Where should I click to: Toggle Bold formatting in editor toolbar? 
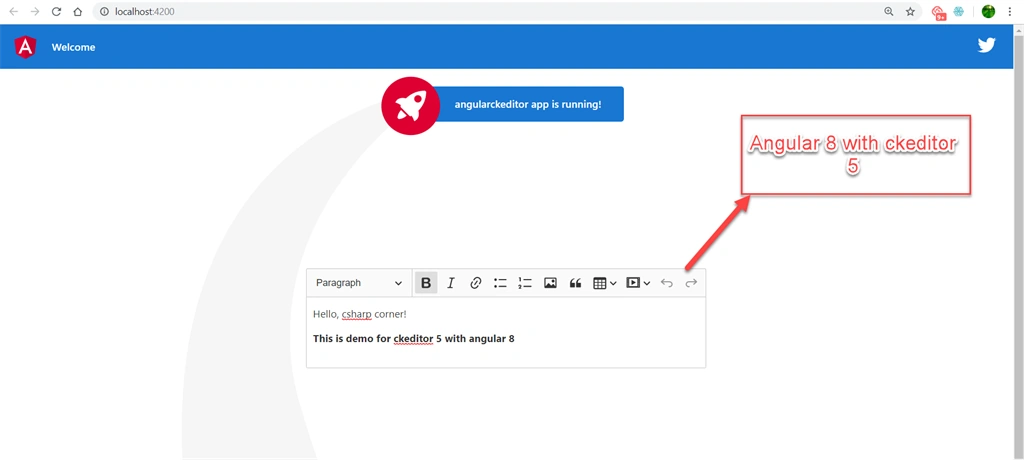click(426, 283)
